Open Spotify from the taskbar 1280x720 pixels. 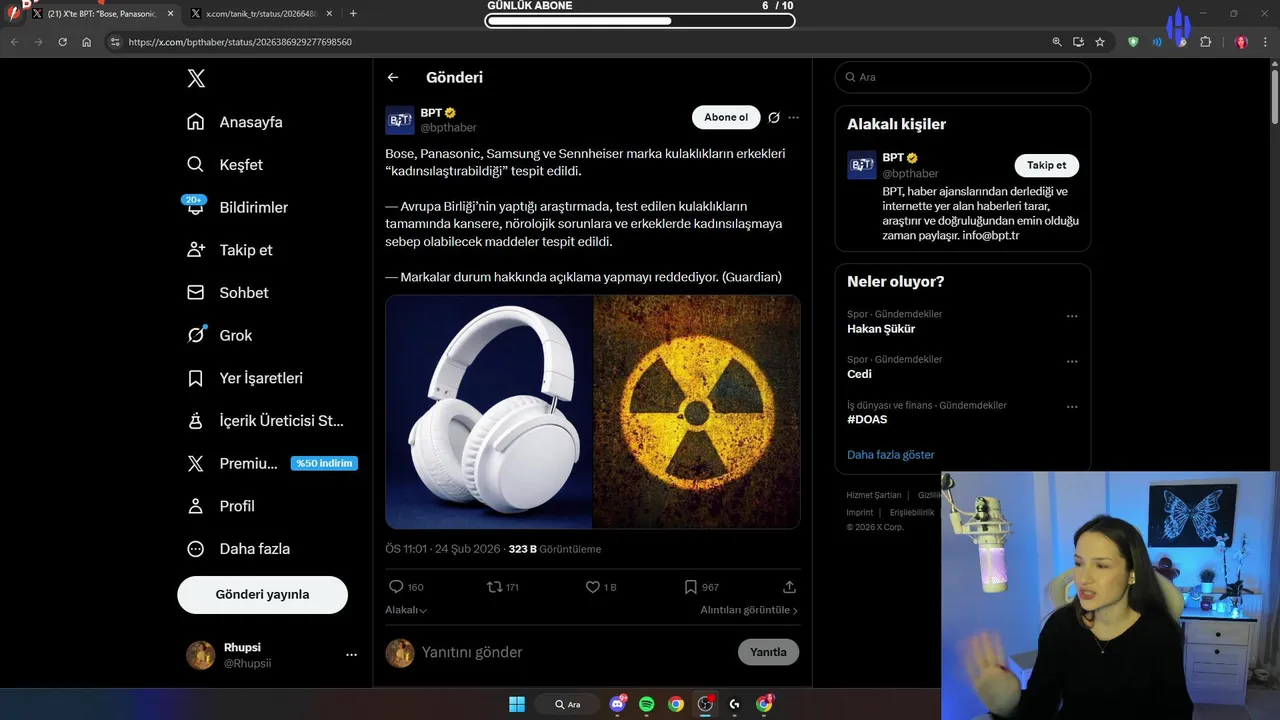[x=646, y=704]
